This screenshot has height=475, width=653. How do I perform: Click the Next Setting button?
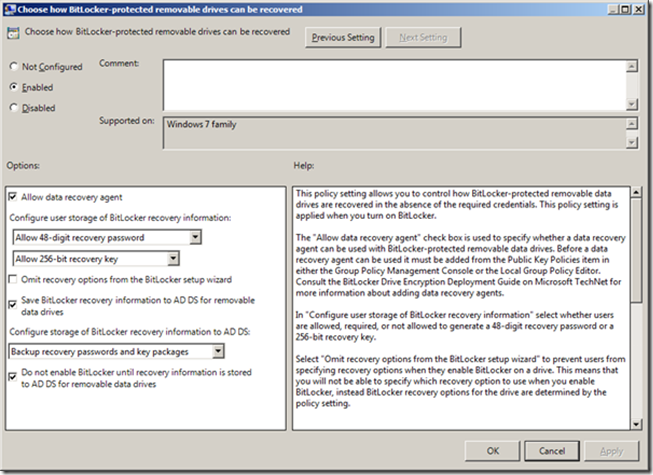(x=422, y=38)
